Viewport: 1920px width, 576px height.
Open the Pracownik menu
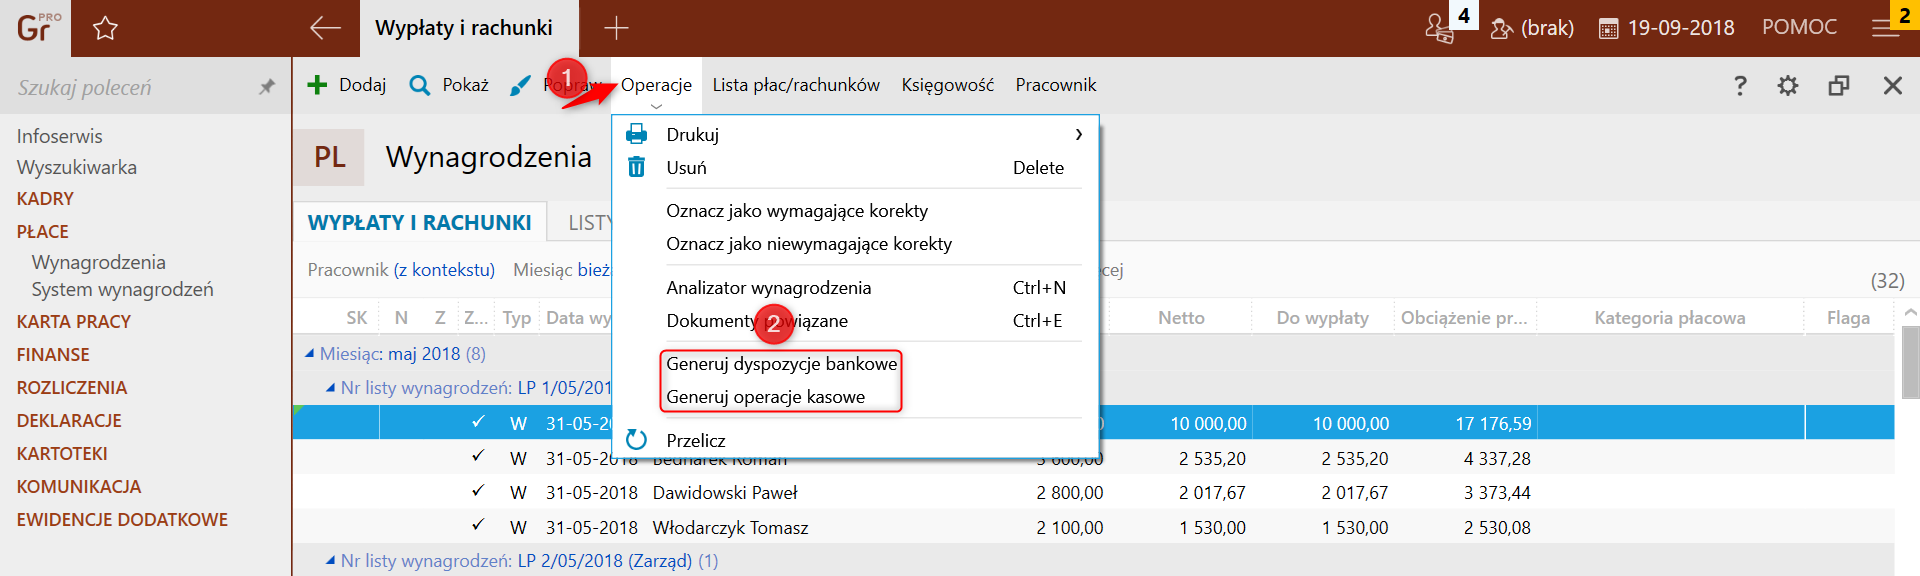coord(1056,85)
